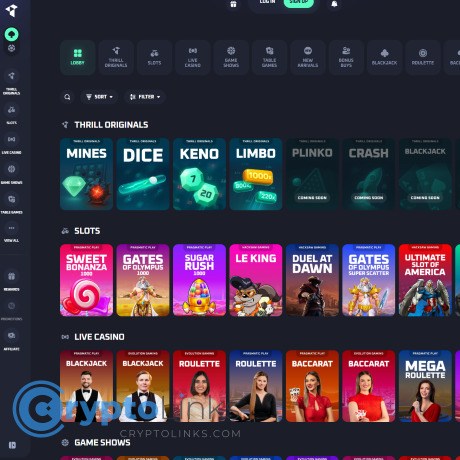Viewport: 460px width, 460px height.
Task: Open the Mines game tile
Action: tap(86, 174)
